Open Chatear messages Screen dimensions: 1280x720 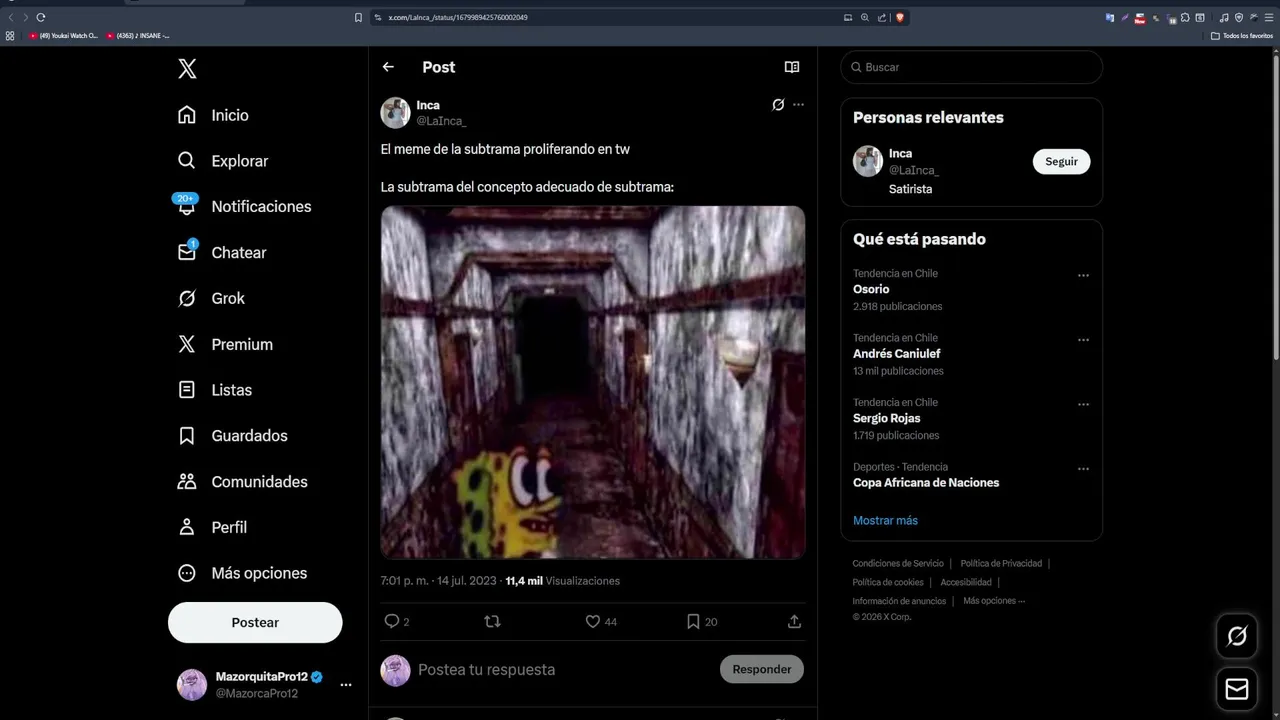(221, 252)
